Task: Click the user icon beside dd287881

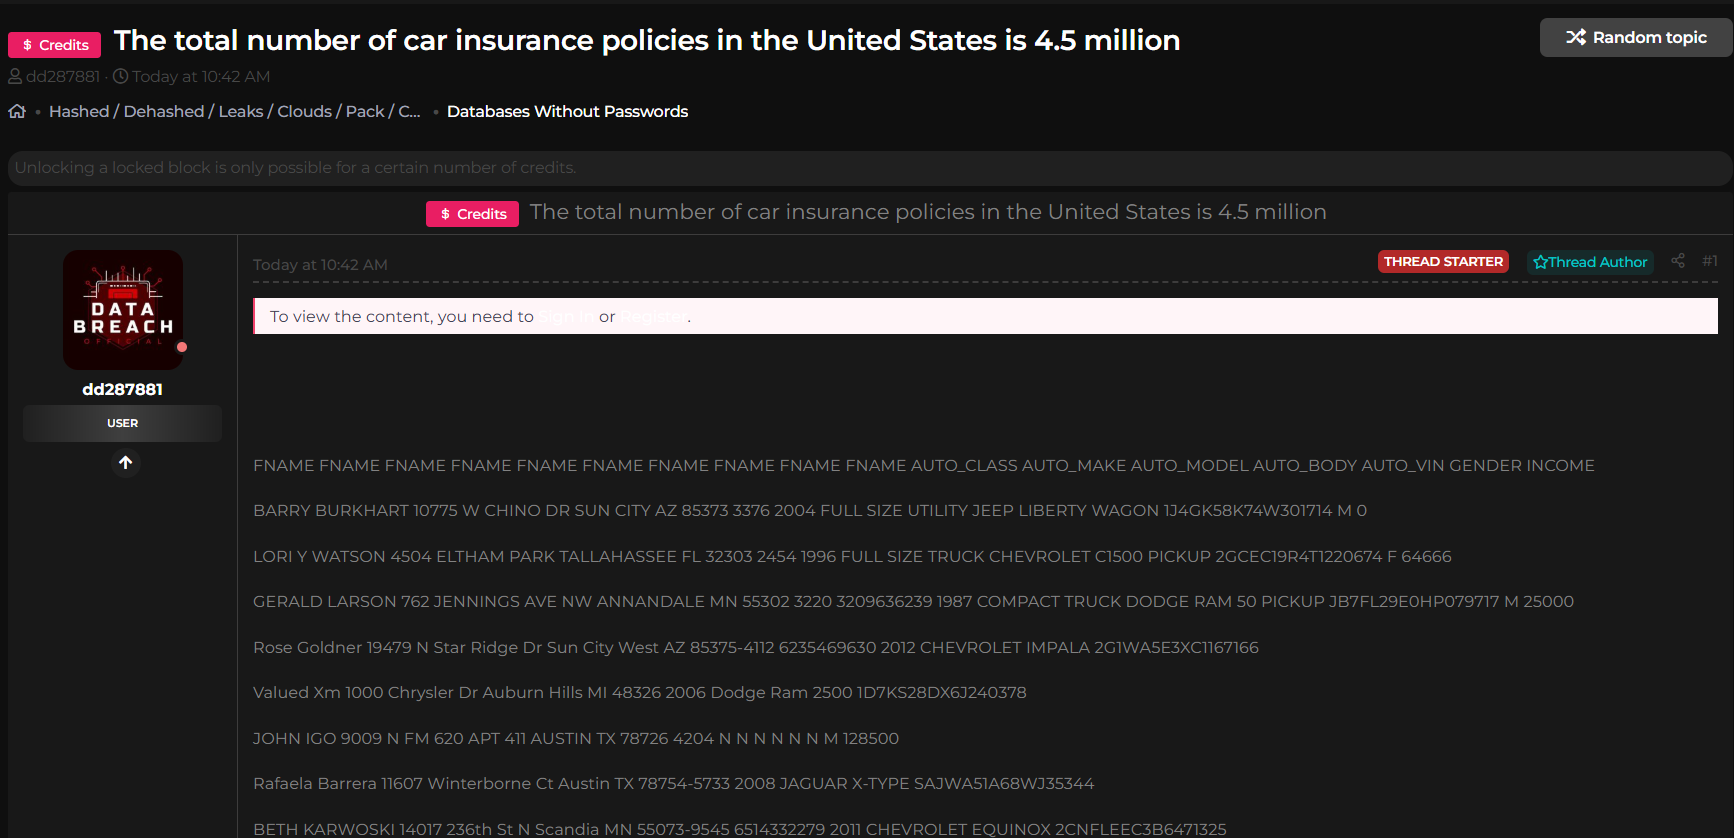Action: [15, 76]
